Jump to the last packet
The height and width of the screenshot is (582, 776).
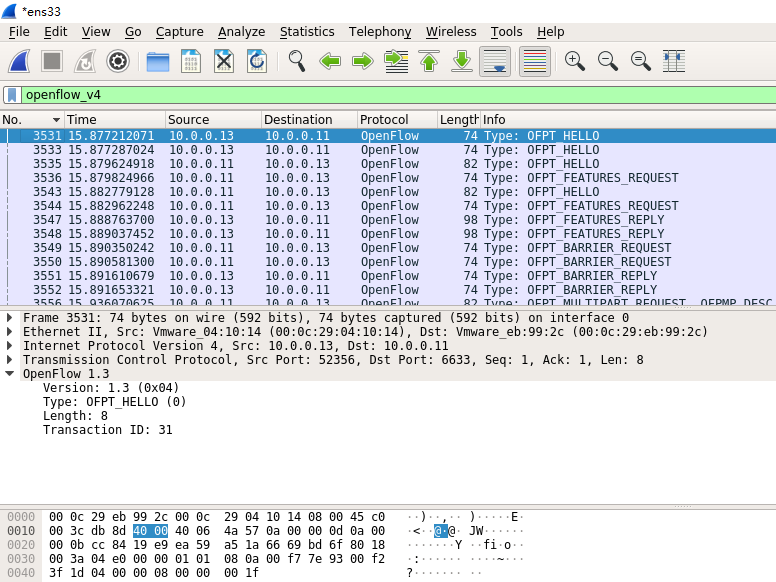coord(462,61)
